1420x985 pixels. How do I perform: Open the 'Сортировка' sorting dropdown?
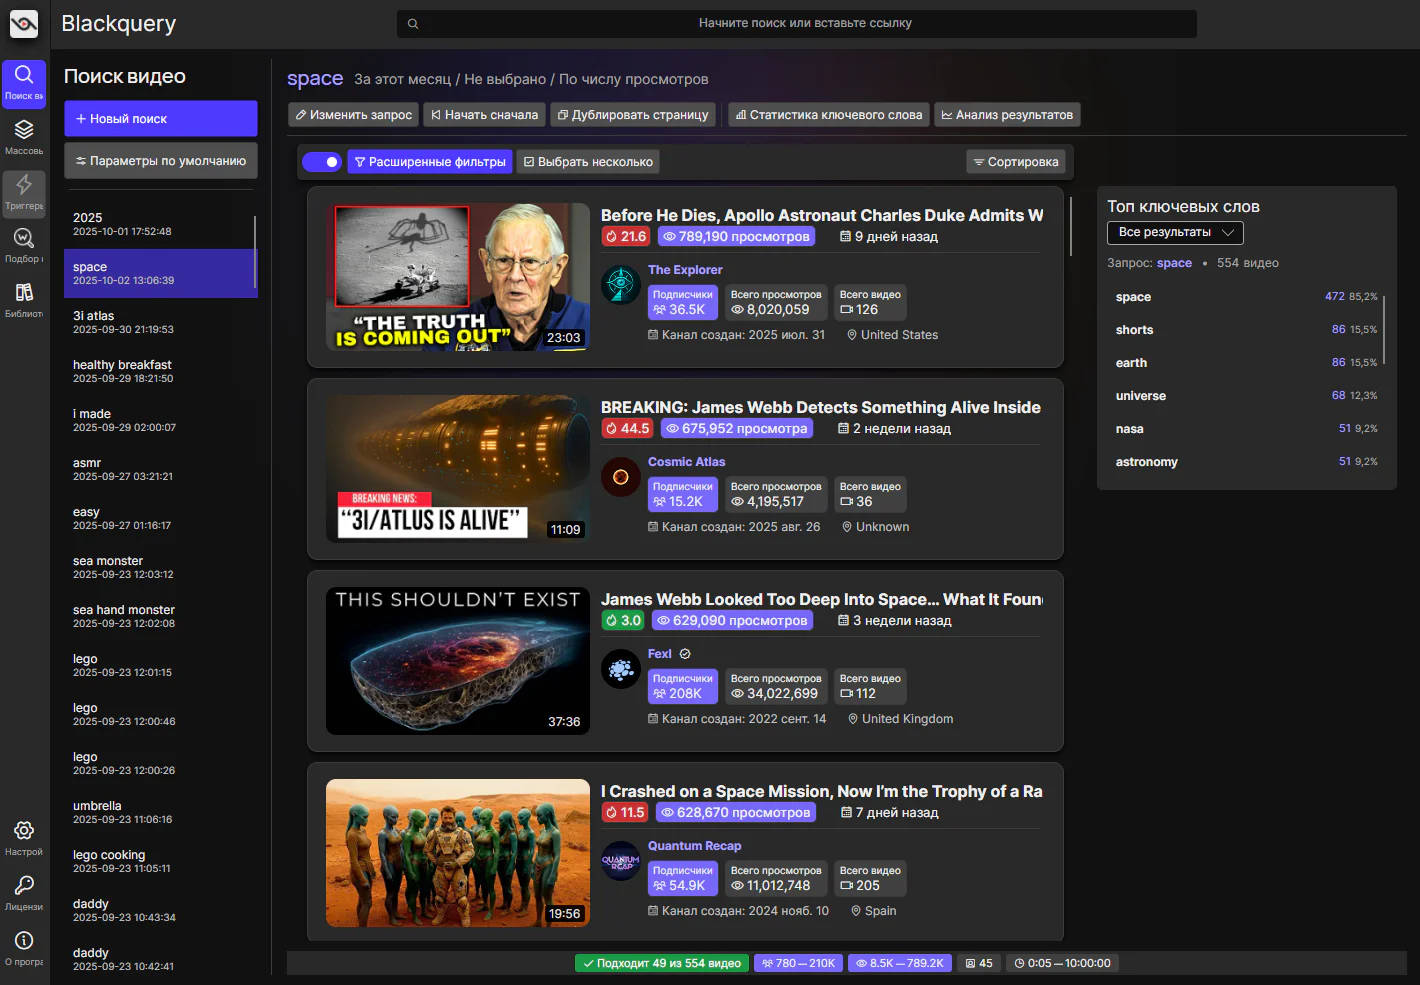[x=1016, y=162]
